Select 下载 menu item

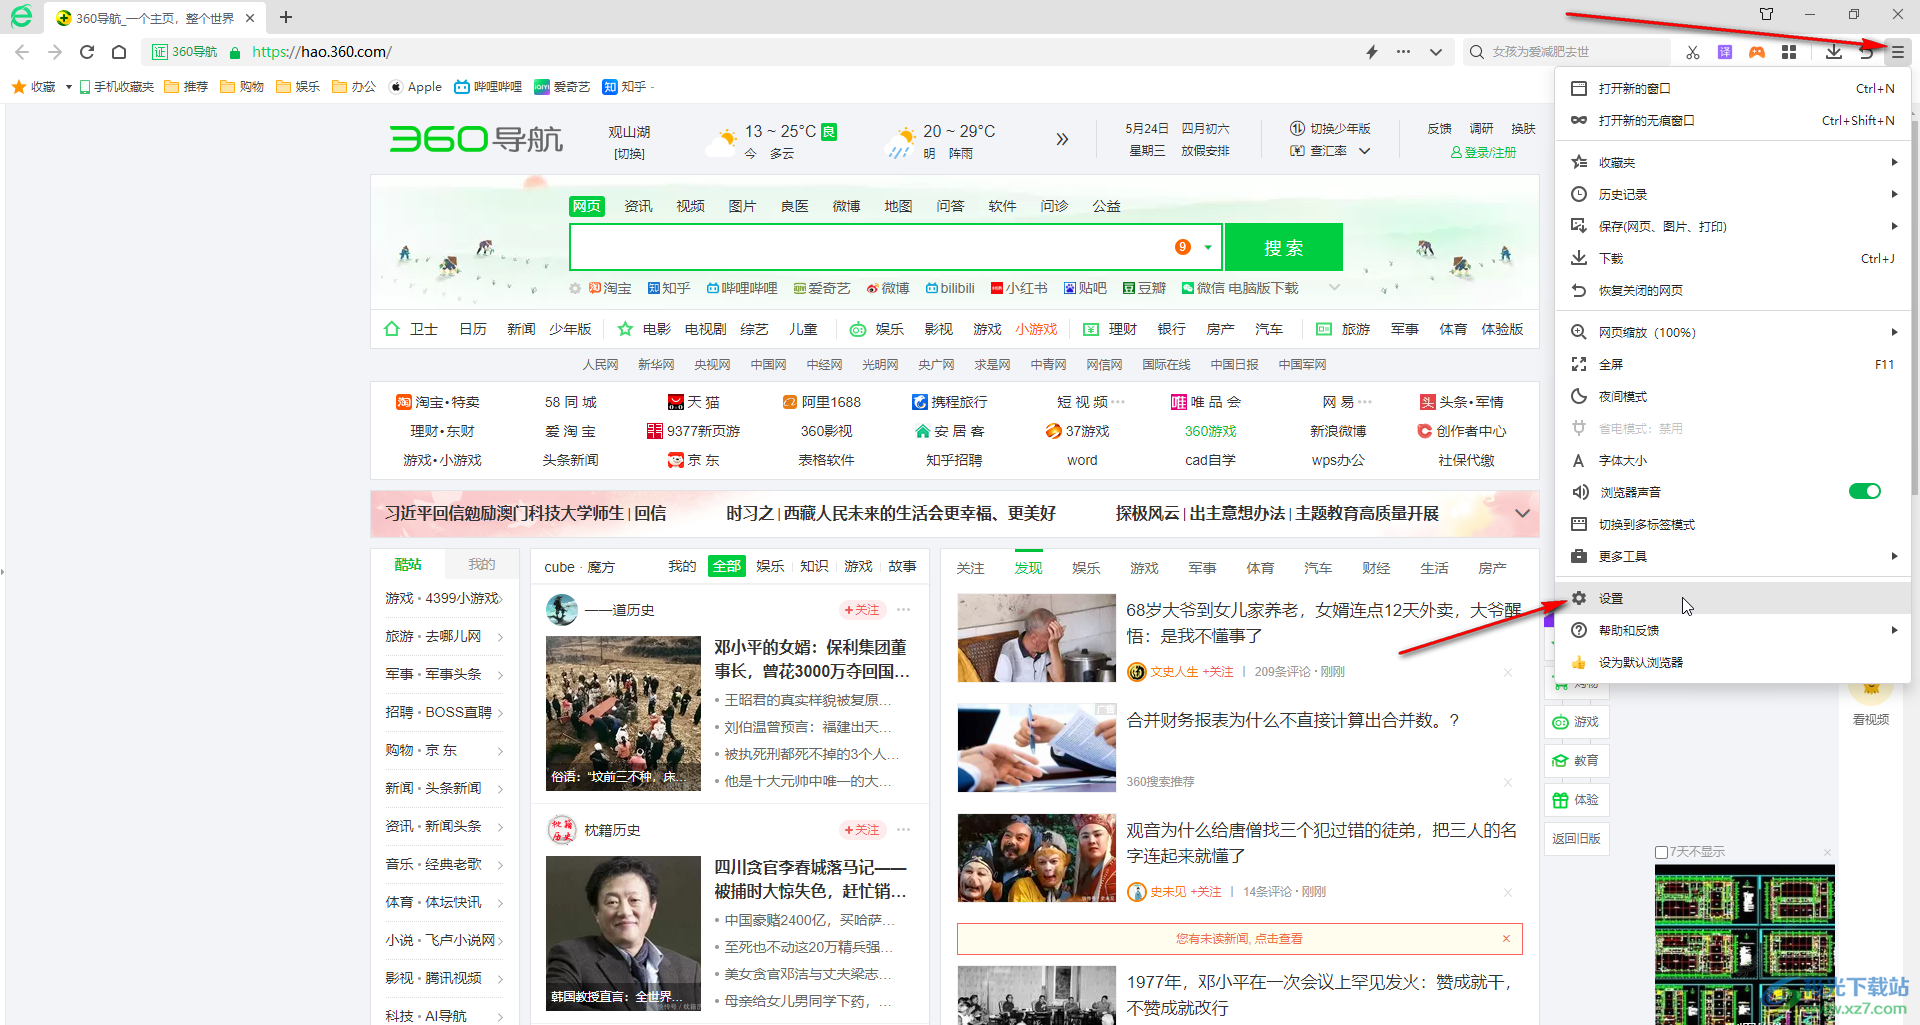[x=1733, y=258]
